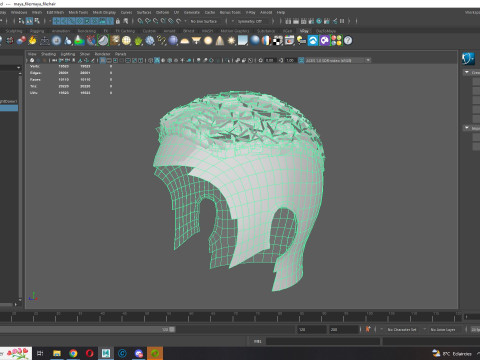The height and width of the screenshot is (360, 480).
Task: Toggle select by object type mode
Action: (x=29, y=21)
